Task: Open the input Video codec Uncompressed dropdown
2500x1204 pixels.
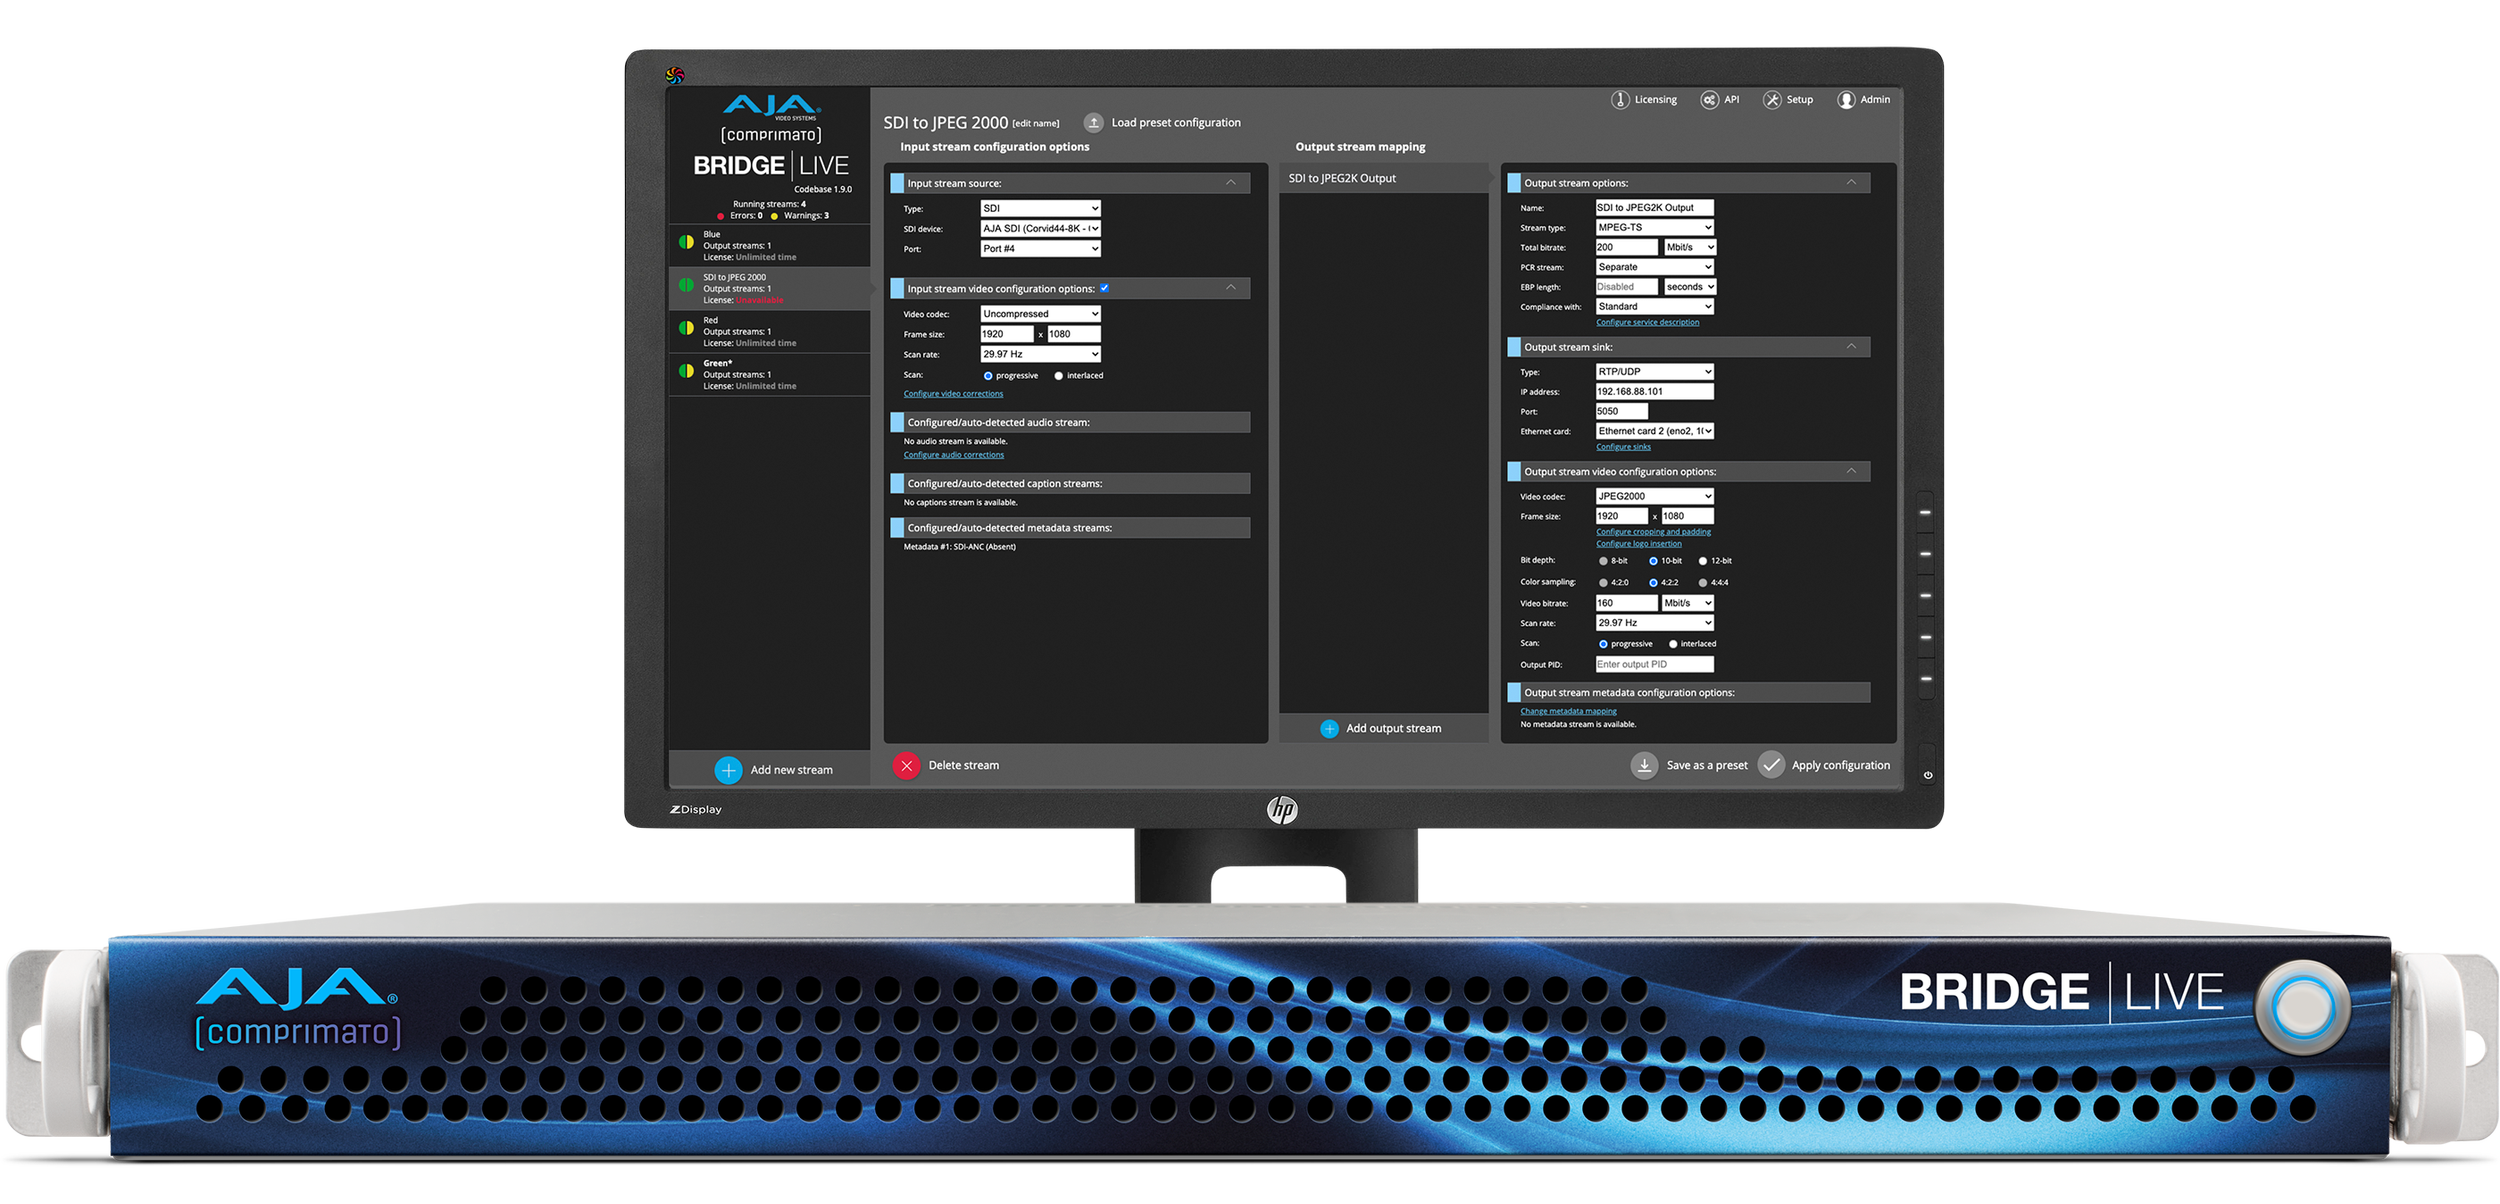Action: [x=1040, y=313]
